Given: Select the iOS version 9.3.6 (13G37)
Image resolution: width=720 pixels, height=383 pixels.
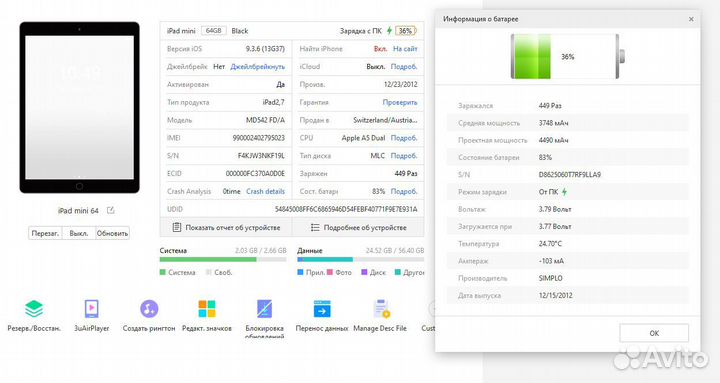Looking at the screenshot, I should (265, 49).
